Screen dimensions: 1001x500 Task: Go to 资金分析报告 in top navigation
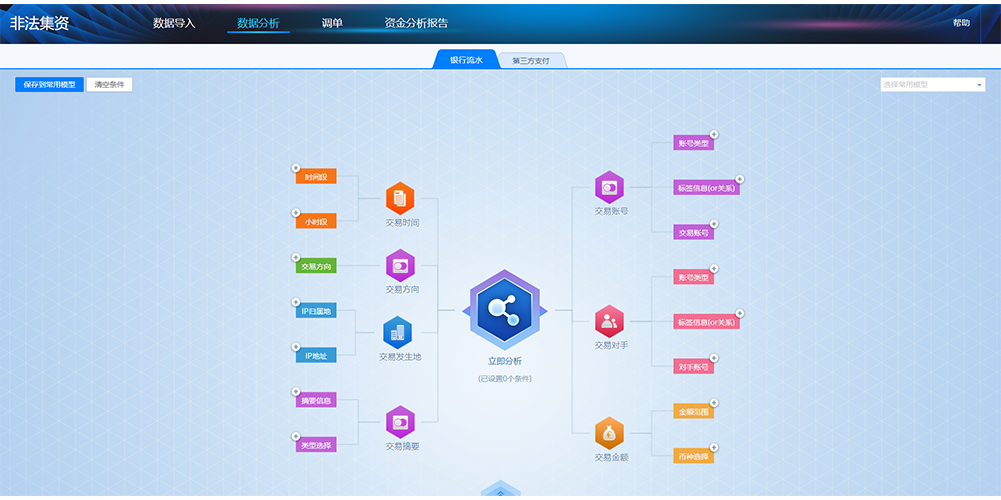click(416, 23)
